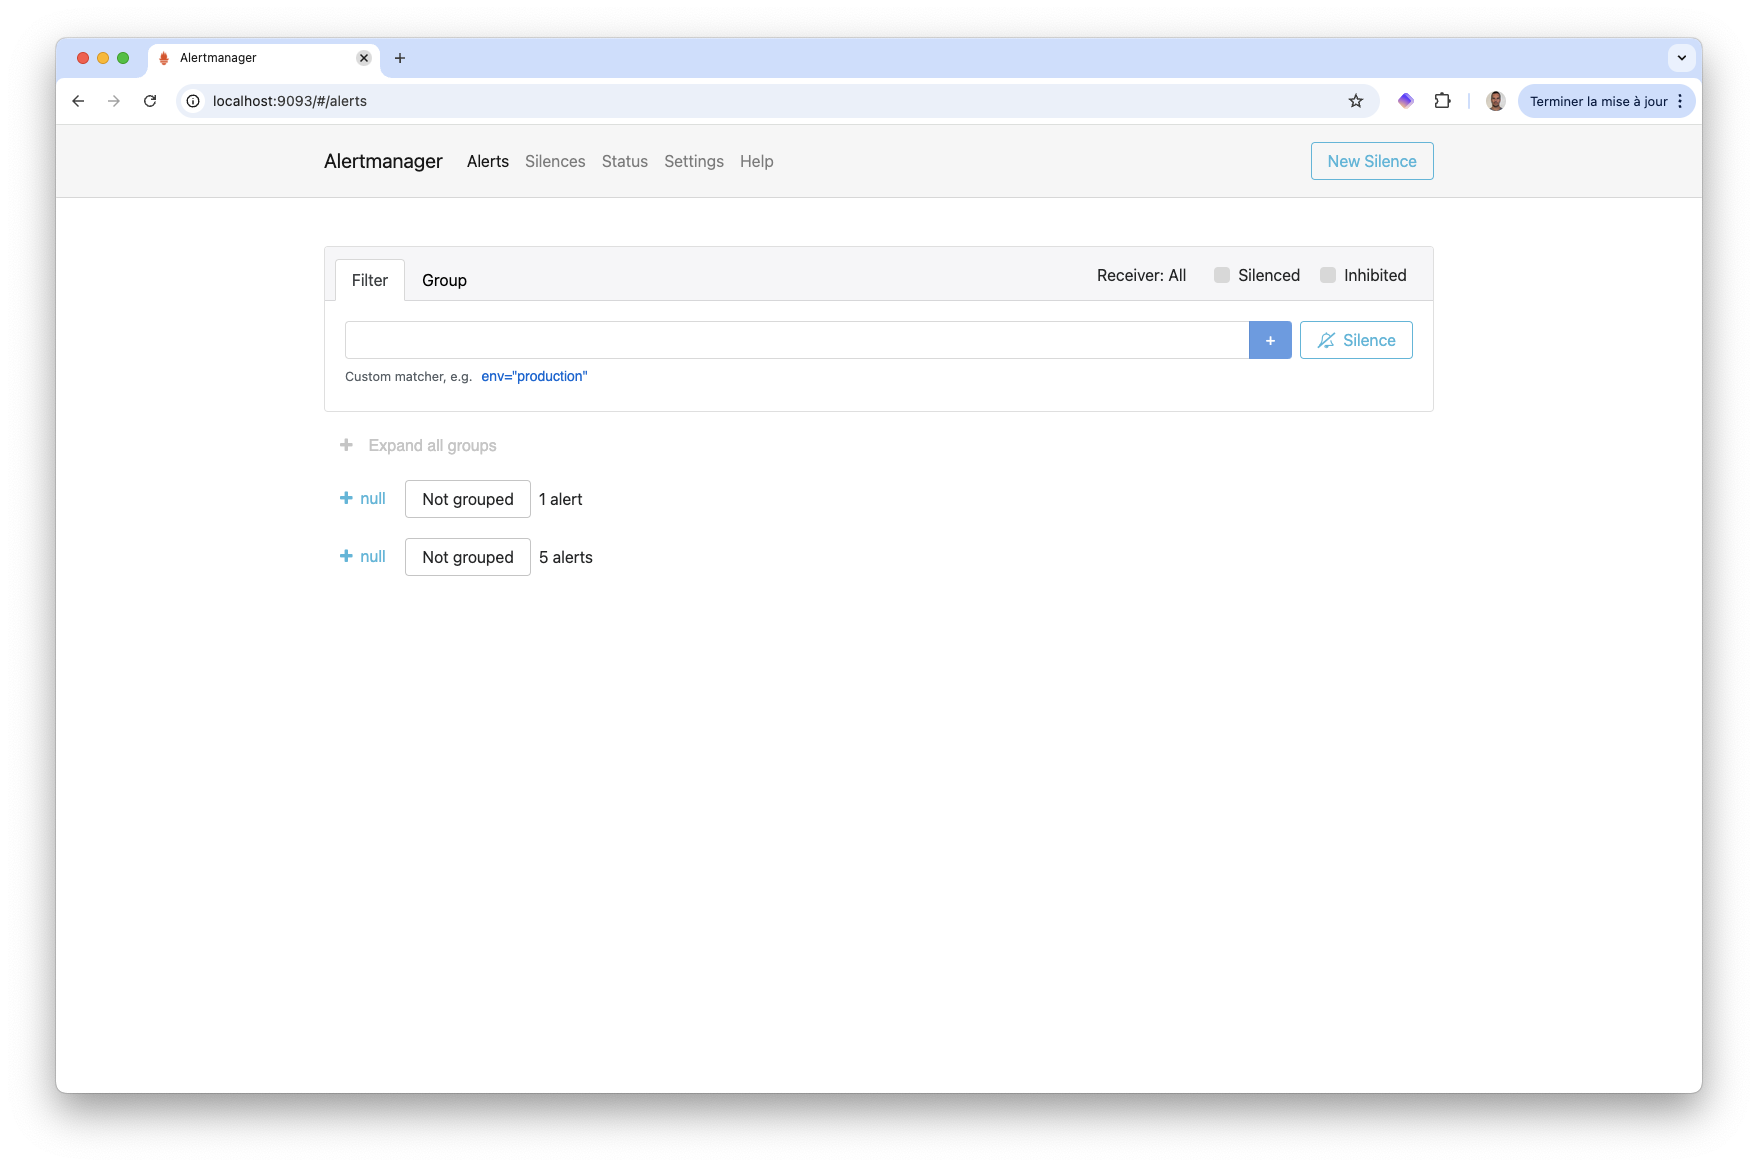Expand the first null alert group
1758x1167 pixels.
click(x=346, y=498)
